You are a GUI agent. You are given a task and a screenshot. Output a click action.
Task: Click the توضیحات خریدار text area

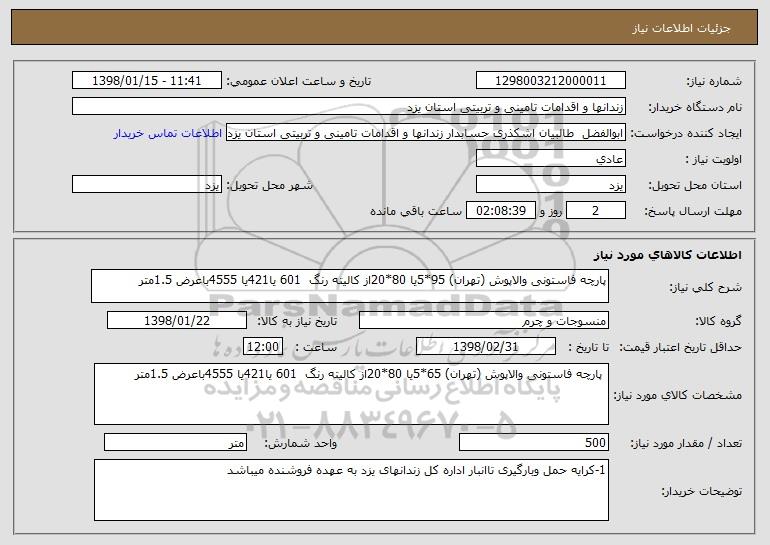[351, 490]
